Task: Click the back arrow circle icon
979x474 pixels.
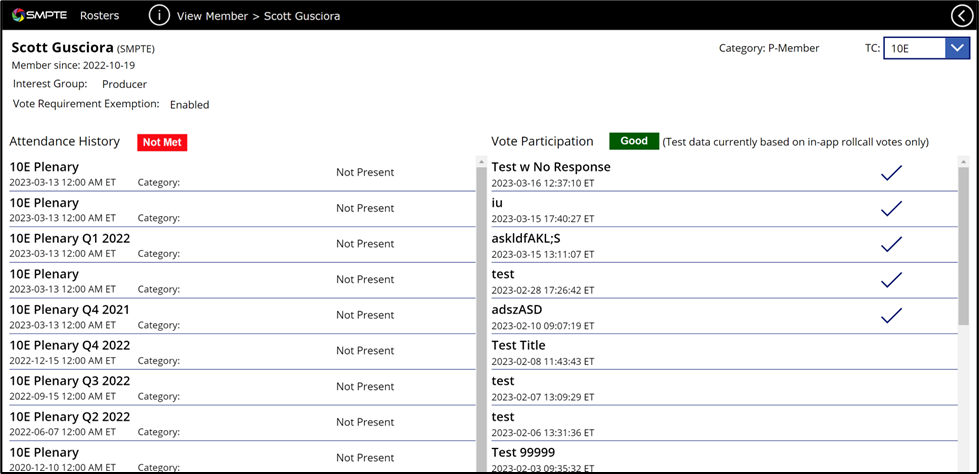Action: click(960, 15)
